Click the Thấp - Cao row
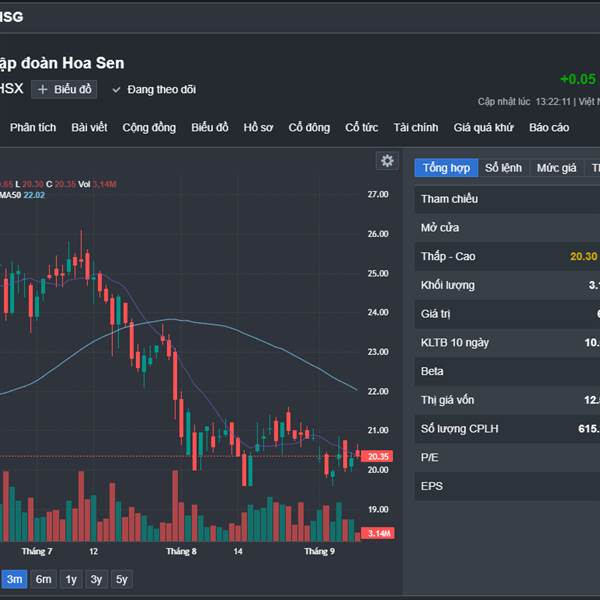 click(x=507, y=256)
